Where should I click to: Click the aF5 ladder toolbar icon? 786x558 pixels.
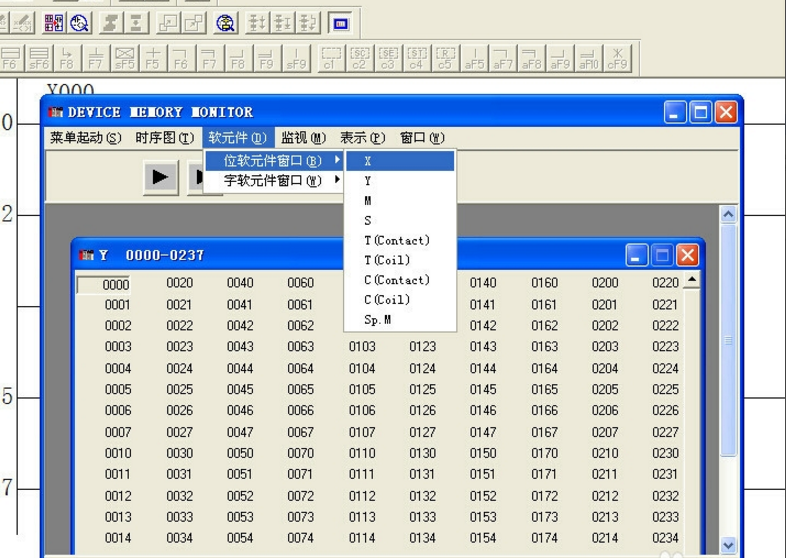click(474, 58)
